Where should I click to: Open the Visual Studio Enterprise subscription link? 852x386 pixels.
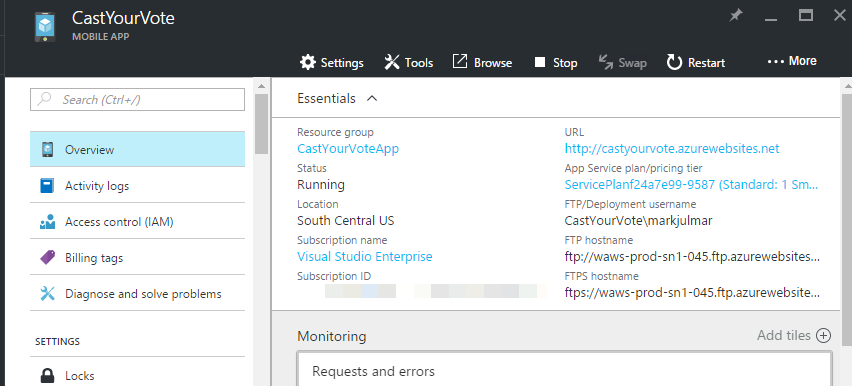click(x=365, y=256)
